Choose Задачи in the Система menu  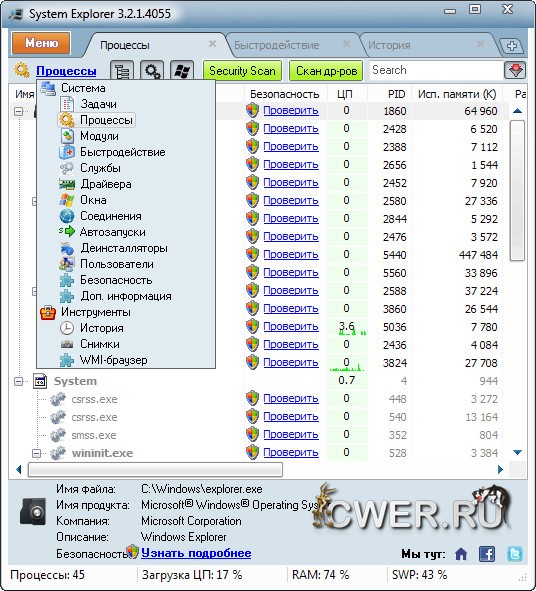tap(98, 104)
